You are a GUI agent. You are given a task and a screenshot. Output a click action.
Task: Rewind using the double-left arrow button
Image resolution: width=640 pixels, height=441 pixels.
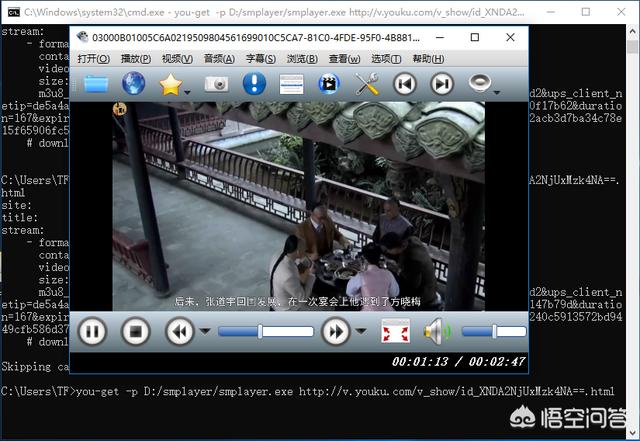point(180,332)
